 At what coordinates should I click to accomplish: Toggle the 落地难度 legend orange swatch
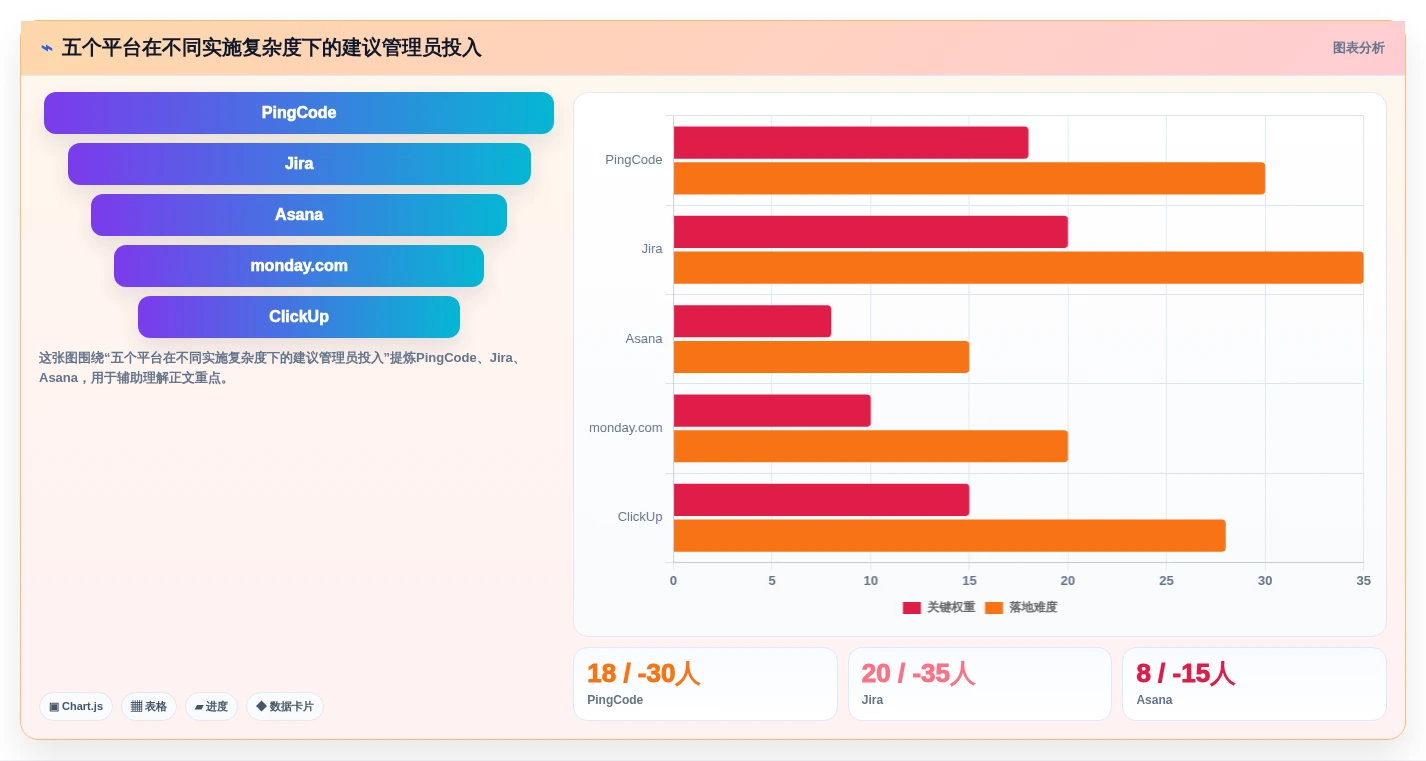[994, 608]
